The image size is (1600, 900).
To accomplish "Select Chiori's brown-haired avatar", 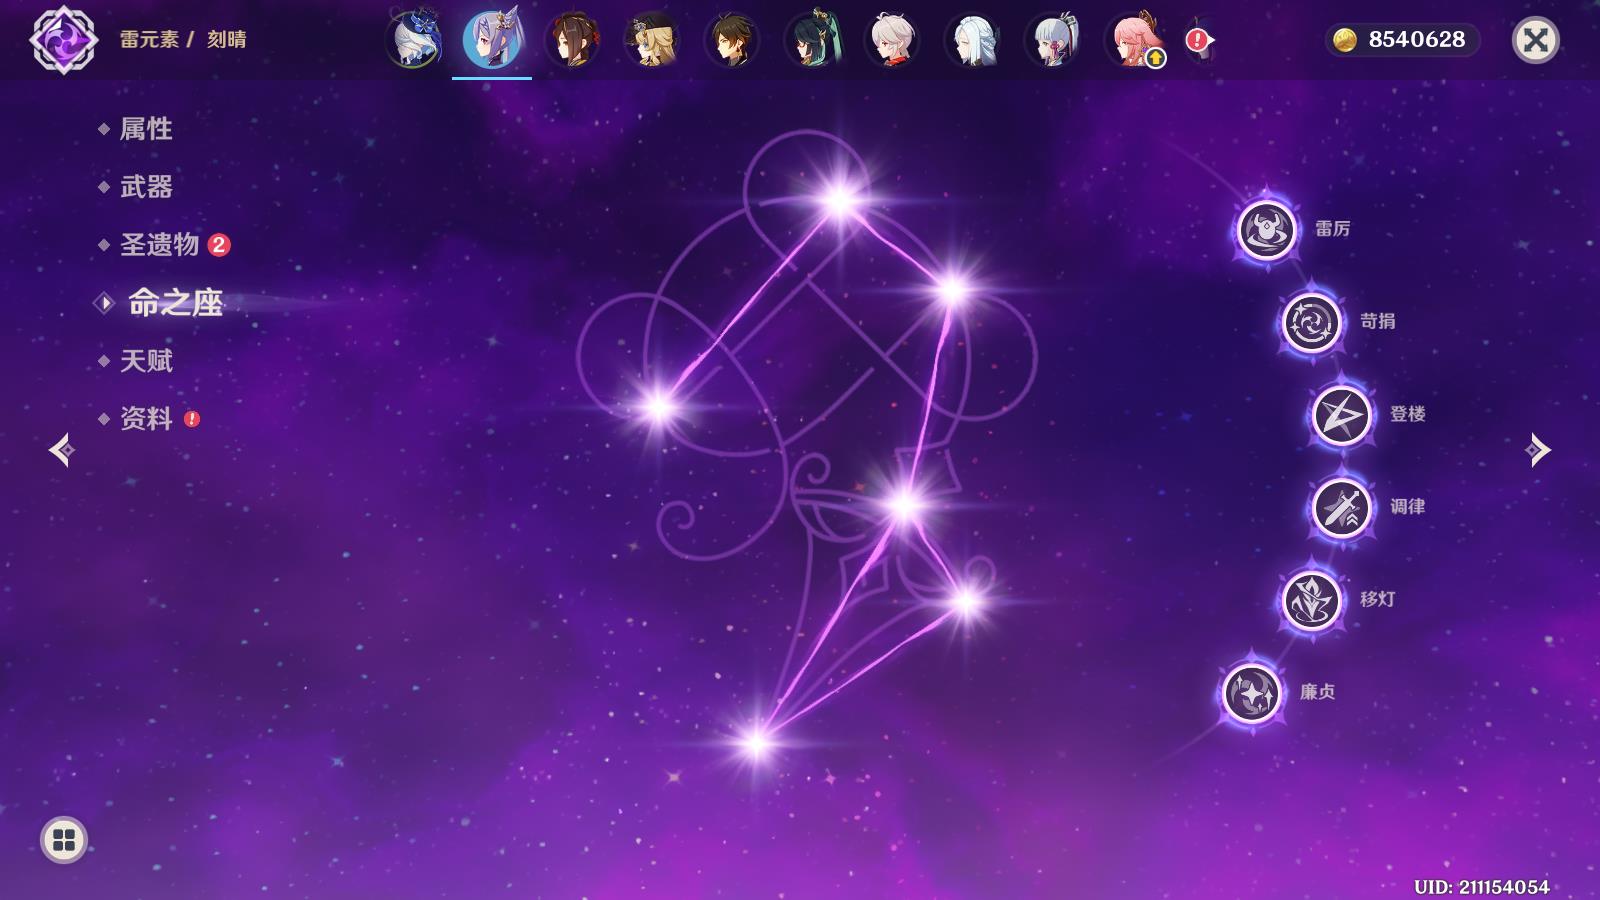I will [x=572, y=40].
